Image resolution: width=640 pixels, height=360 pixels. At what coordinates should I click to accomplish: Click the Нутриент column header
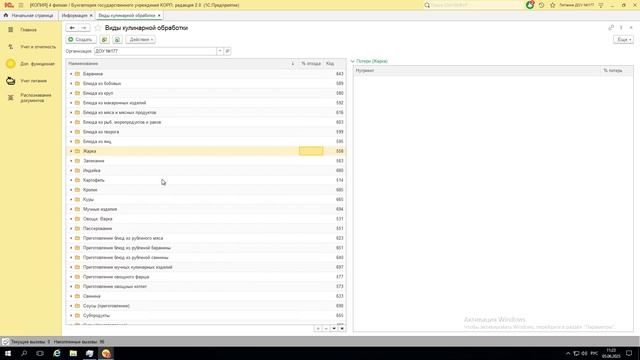[x=477, y=71]
